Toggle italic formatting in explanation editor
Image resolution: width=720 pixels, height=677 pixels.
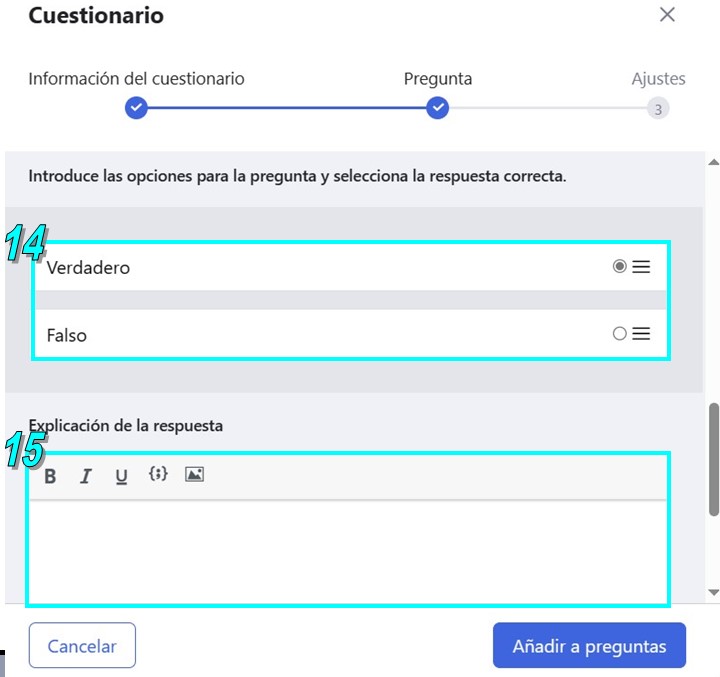coord(86,476)
